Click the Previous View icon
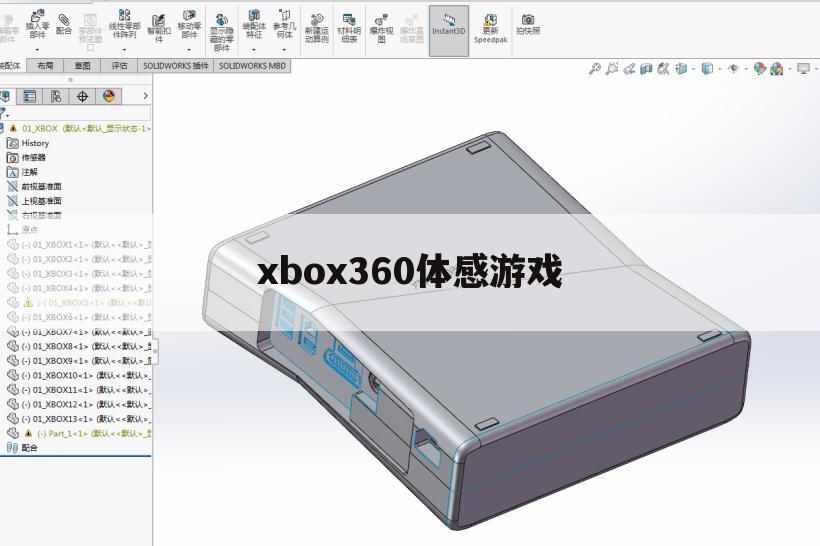 pos(629,69)
